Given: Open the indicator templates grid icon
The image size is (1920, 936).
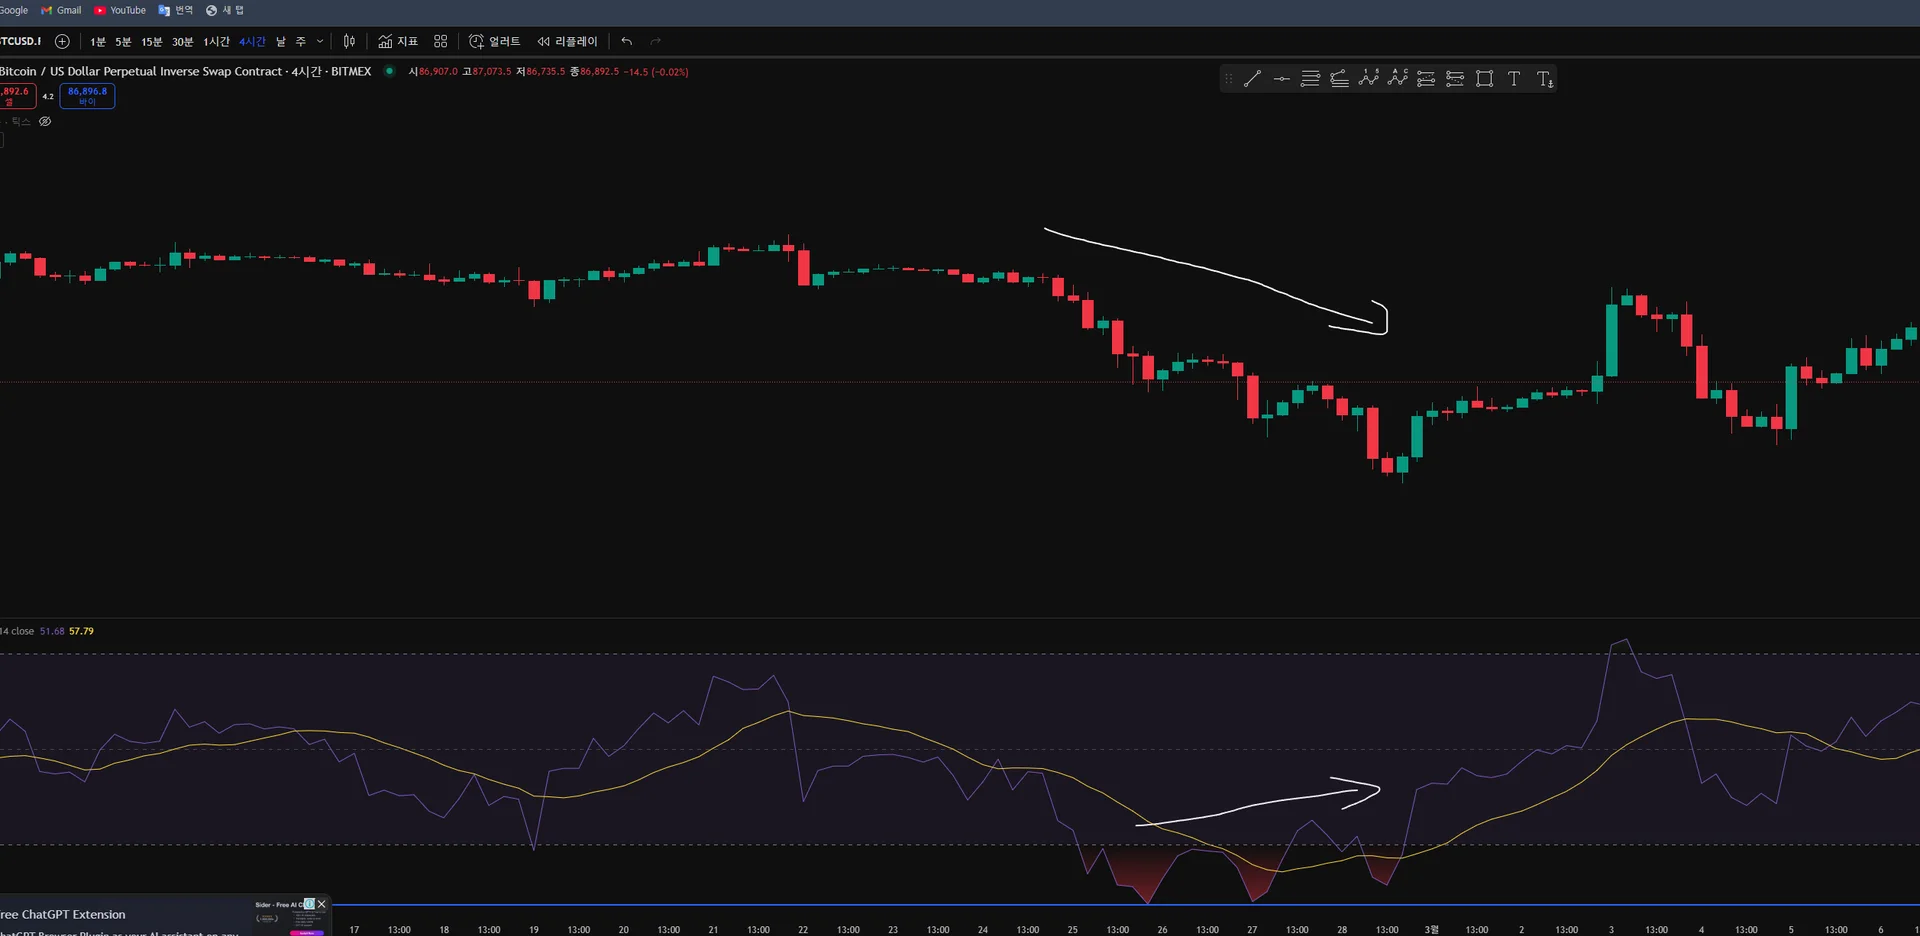Looking at the screenshot, I should pyautogui.click(x=440, y=41).
